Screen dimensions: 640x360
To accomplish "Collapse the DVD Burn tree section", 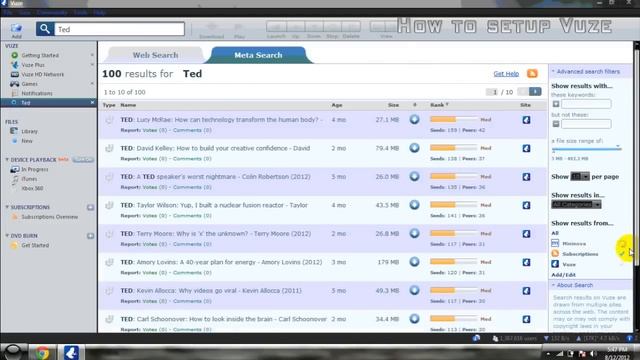I will pos(7,236).
